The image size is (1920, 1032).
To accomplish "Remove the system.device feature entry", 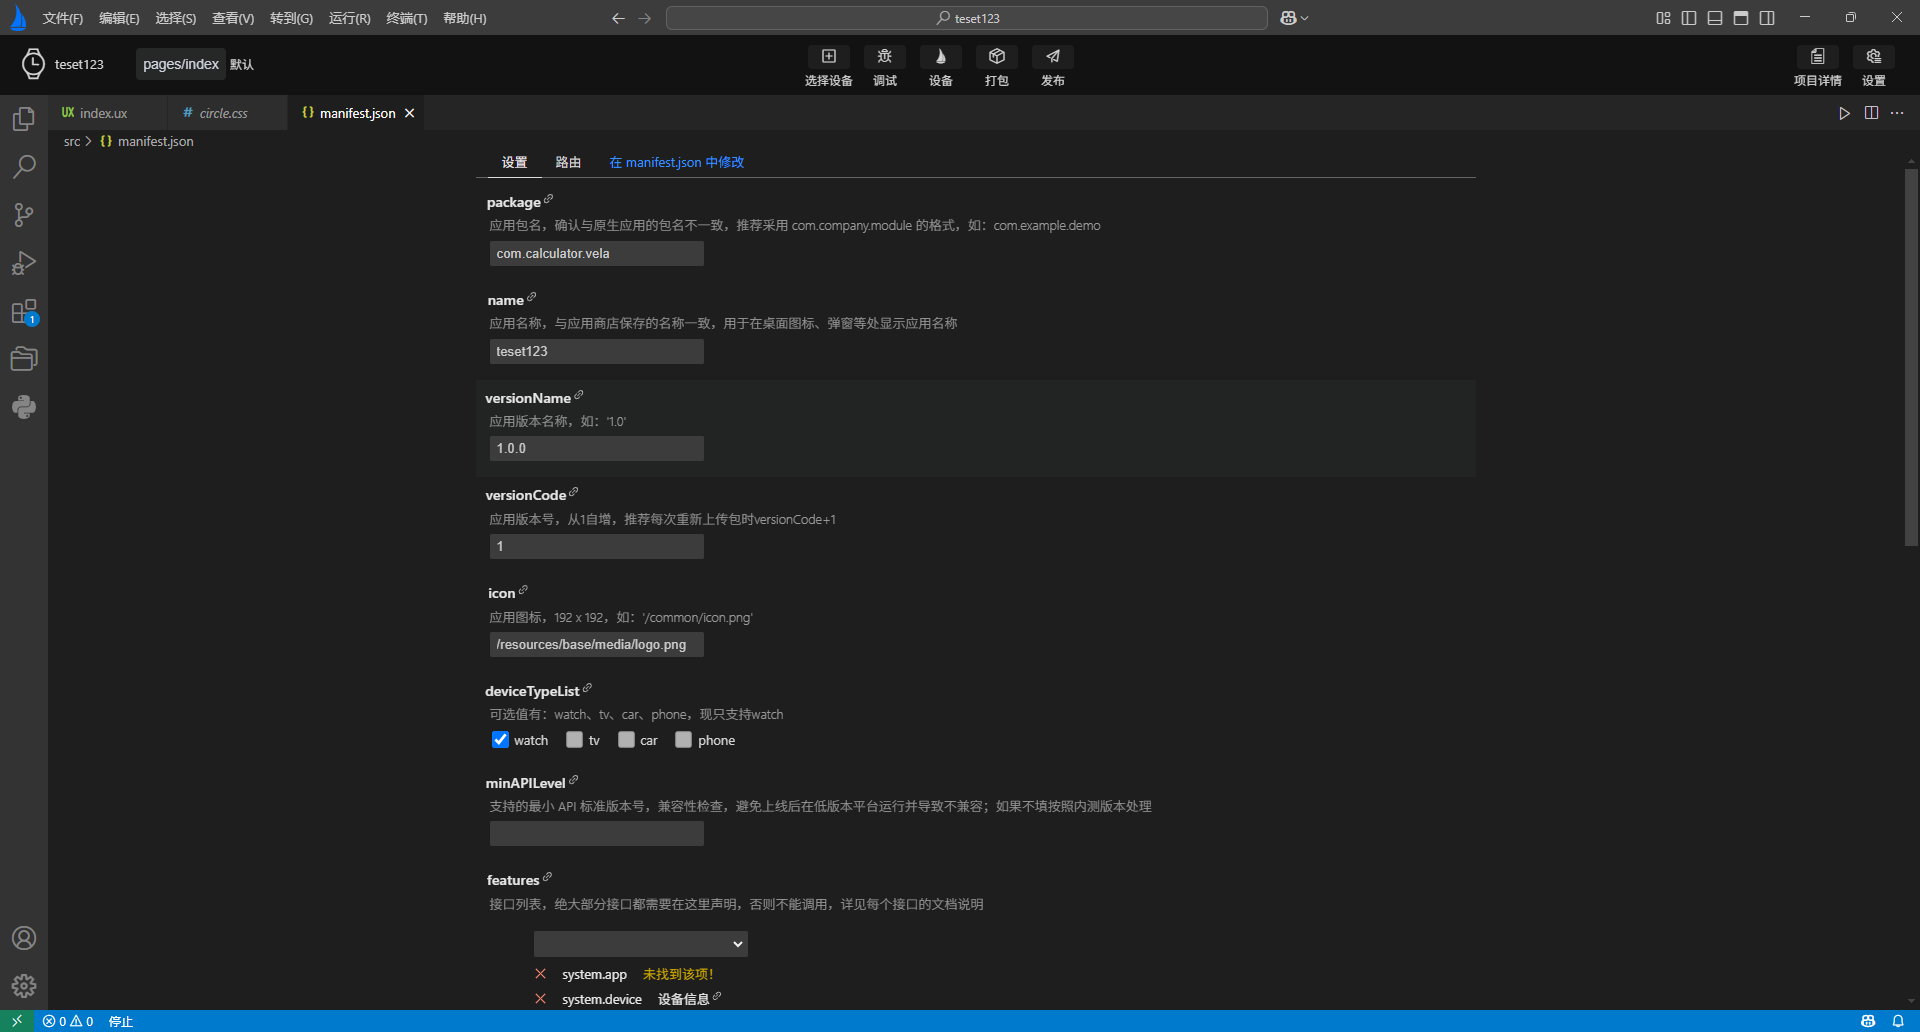I will 541,999.
